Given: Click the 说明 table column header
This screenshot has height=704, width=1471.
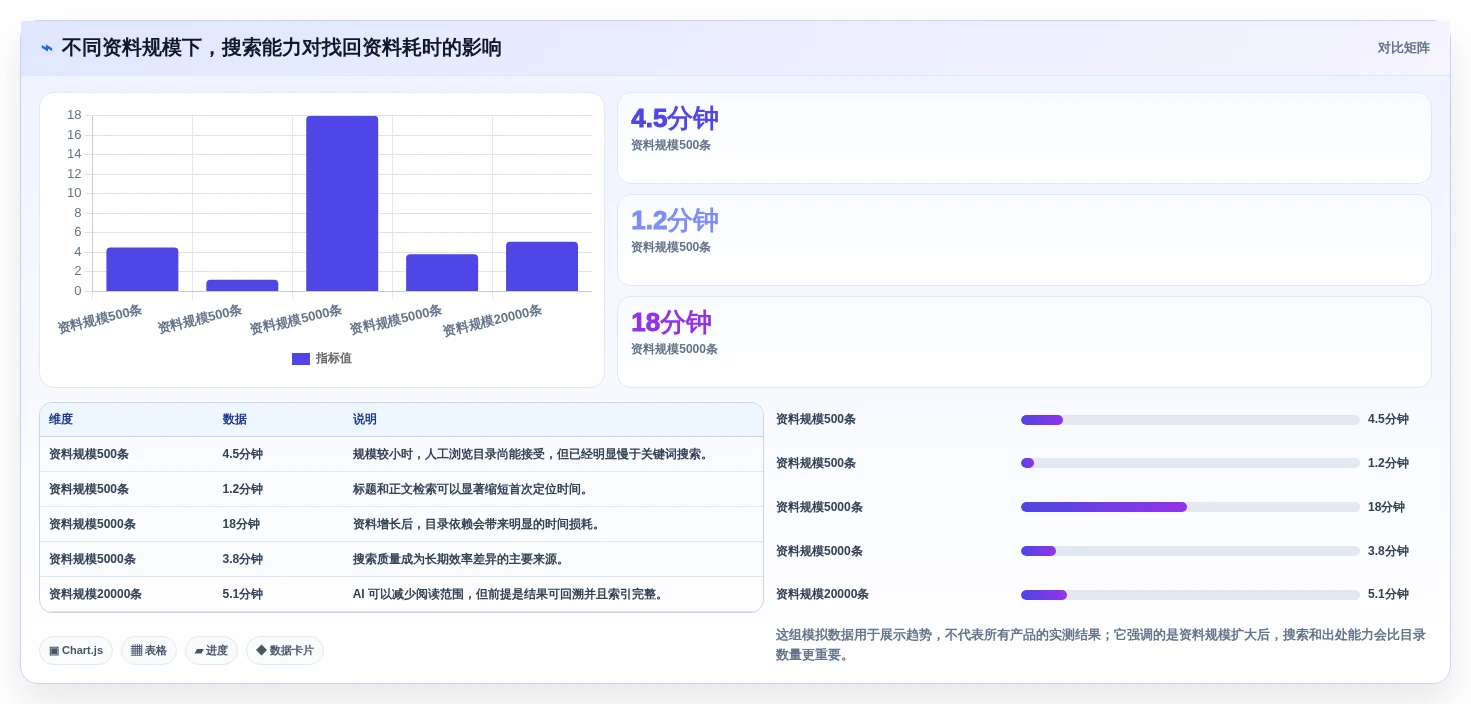Looking at the screenshot, I should (365, 420).
